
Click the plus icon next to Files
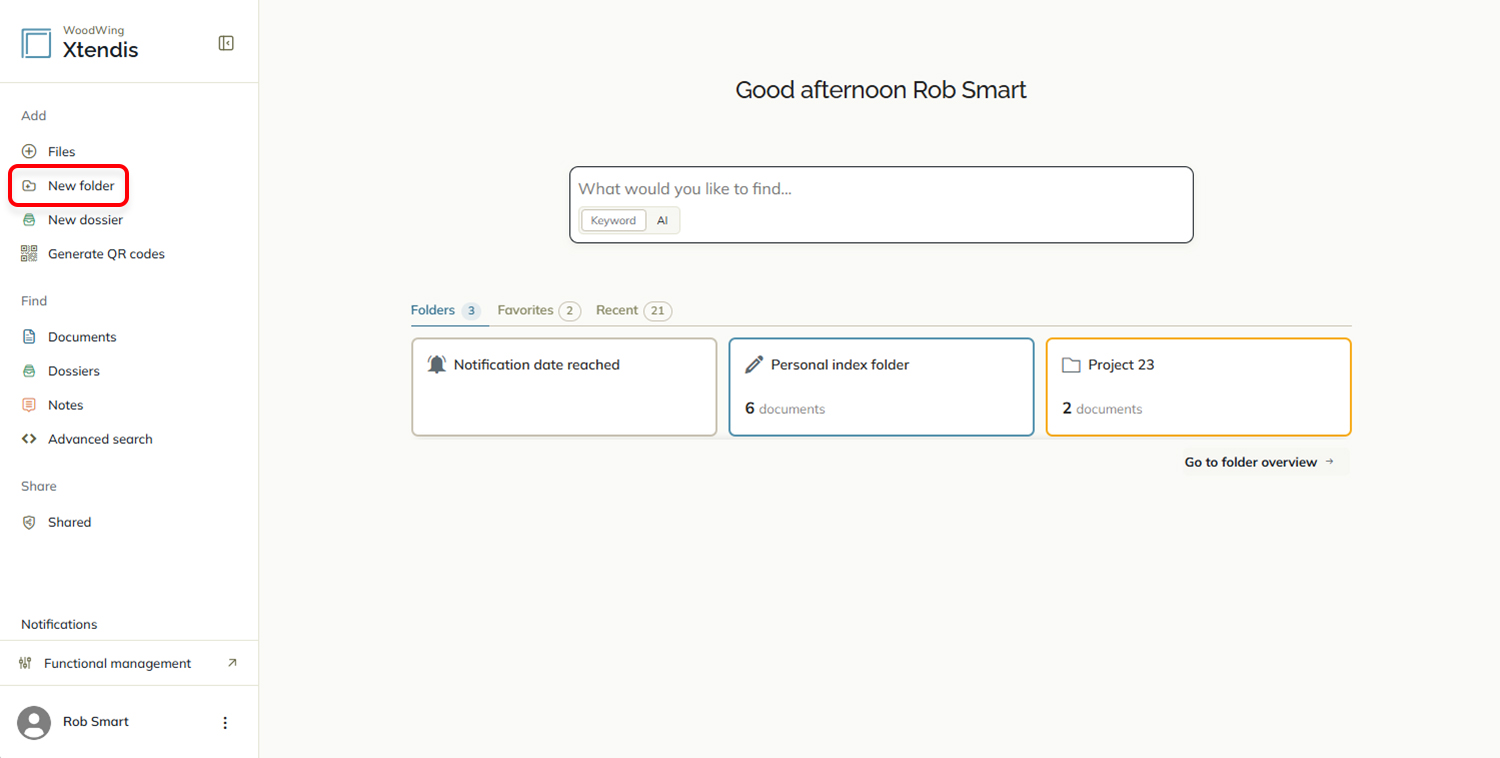pos(29,152)
